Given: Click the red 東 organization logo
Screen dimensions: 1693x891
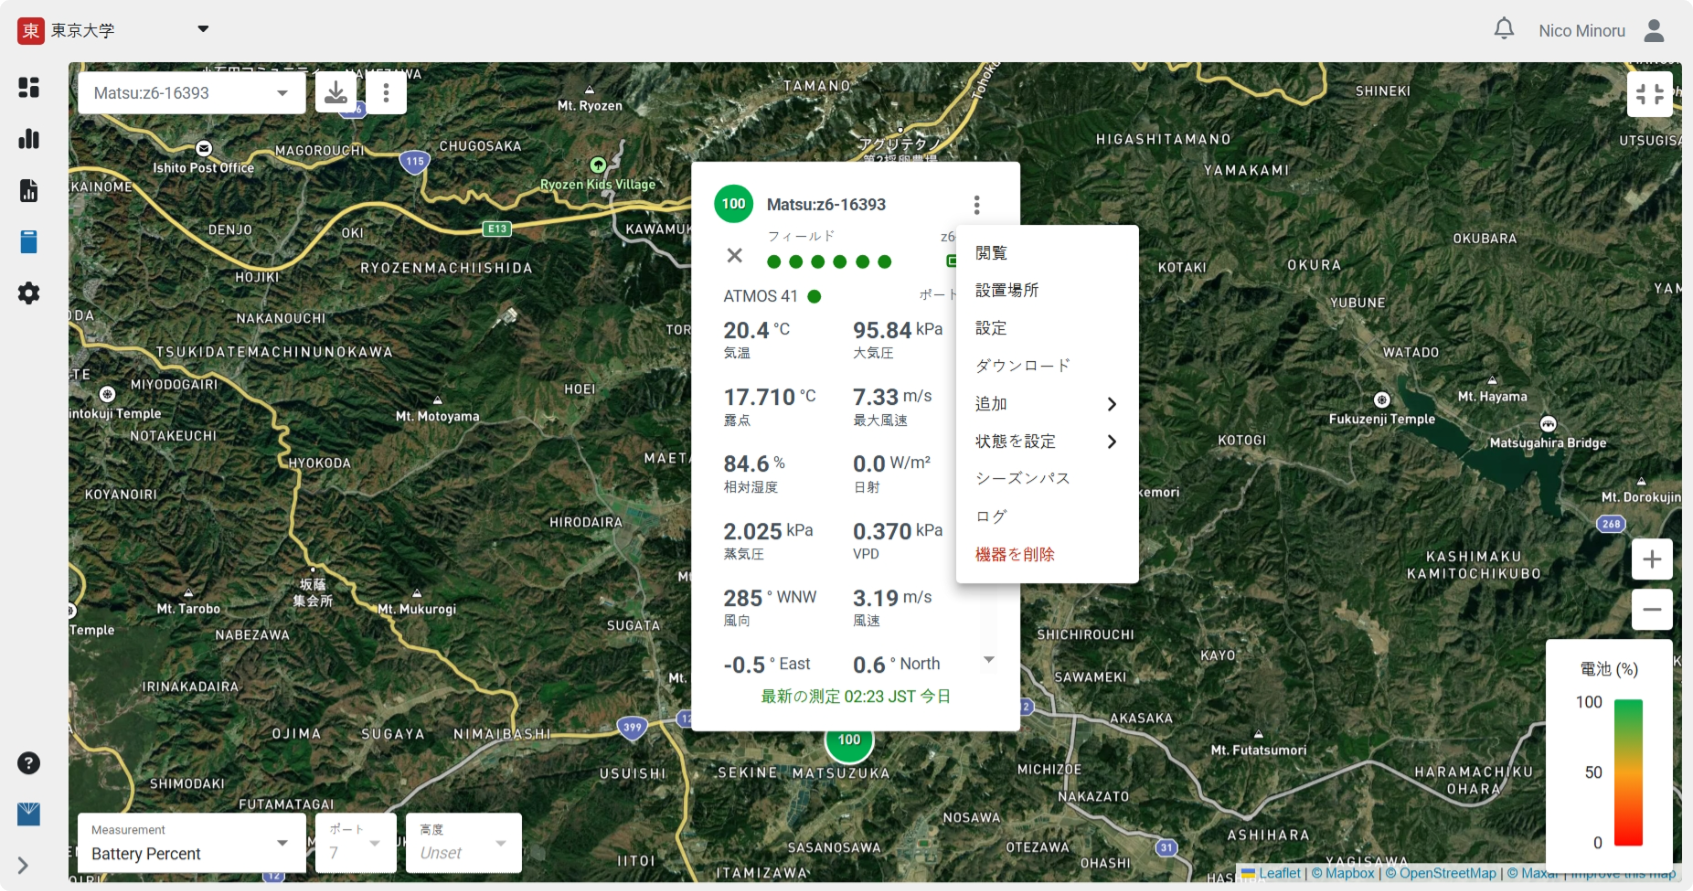Looking at the screenshot, I should coord(31,31).
